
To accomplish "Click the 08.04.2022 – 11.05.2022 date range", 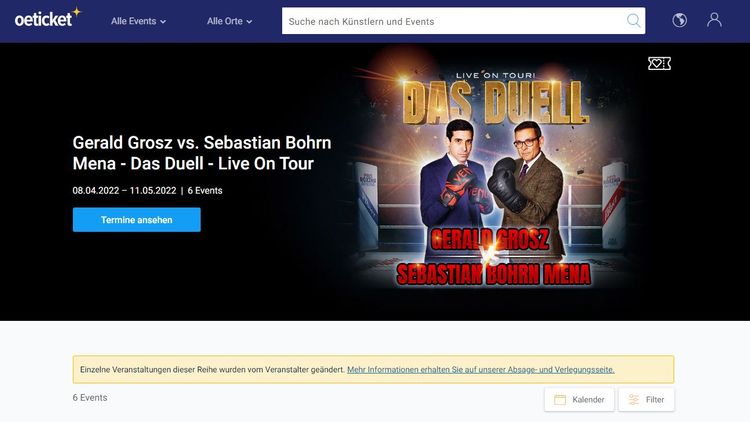I will point(124,190).
